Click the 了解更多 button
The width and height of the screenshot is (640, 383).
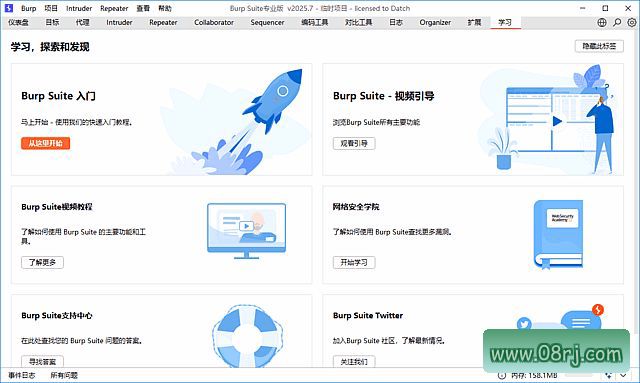click(x=42, y=262)
